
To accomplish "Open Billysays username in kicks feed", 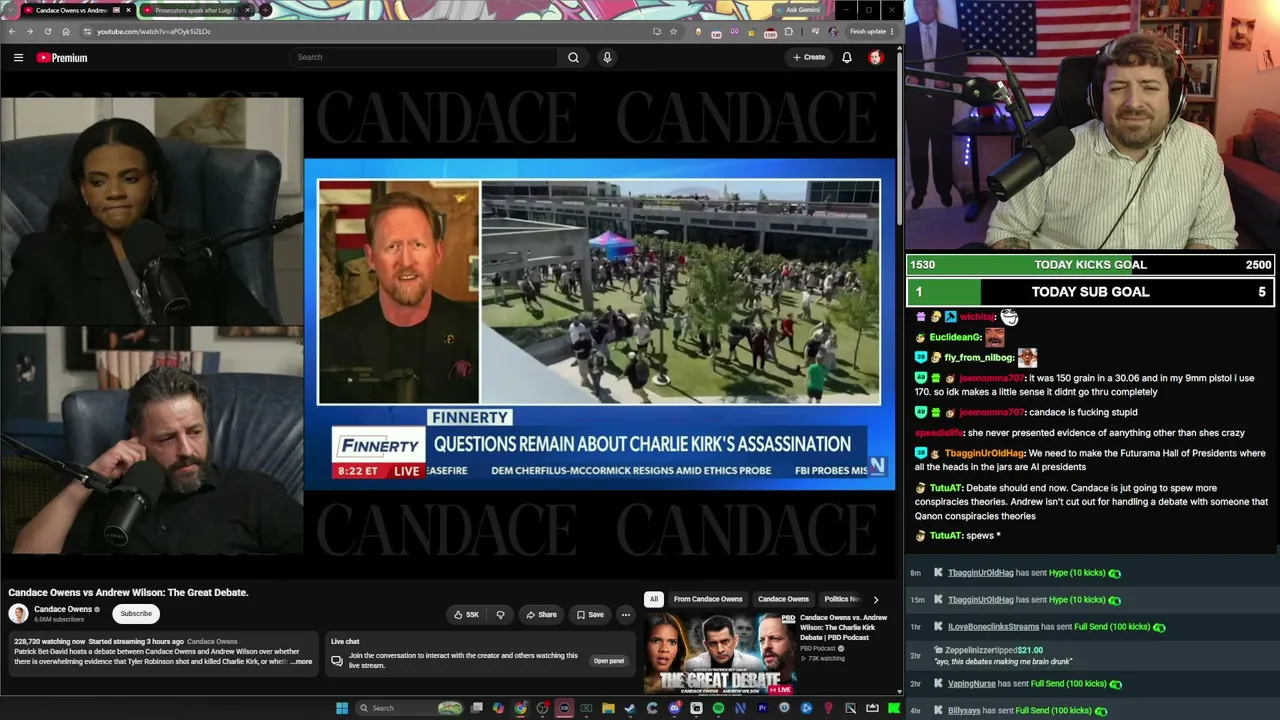I will click(964, 711).
